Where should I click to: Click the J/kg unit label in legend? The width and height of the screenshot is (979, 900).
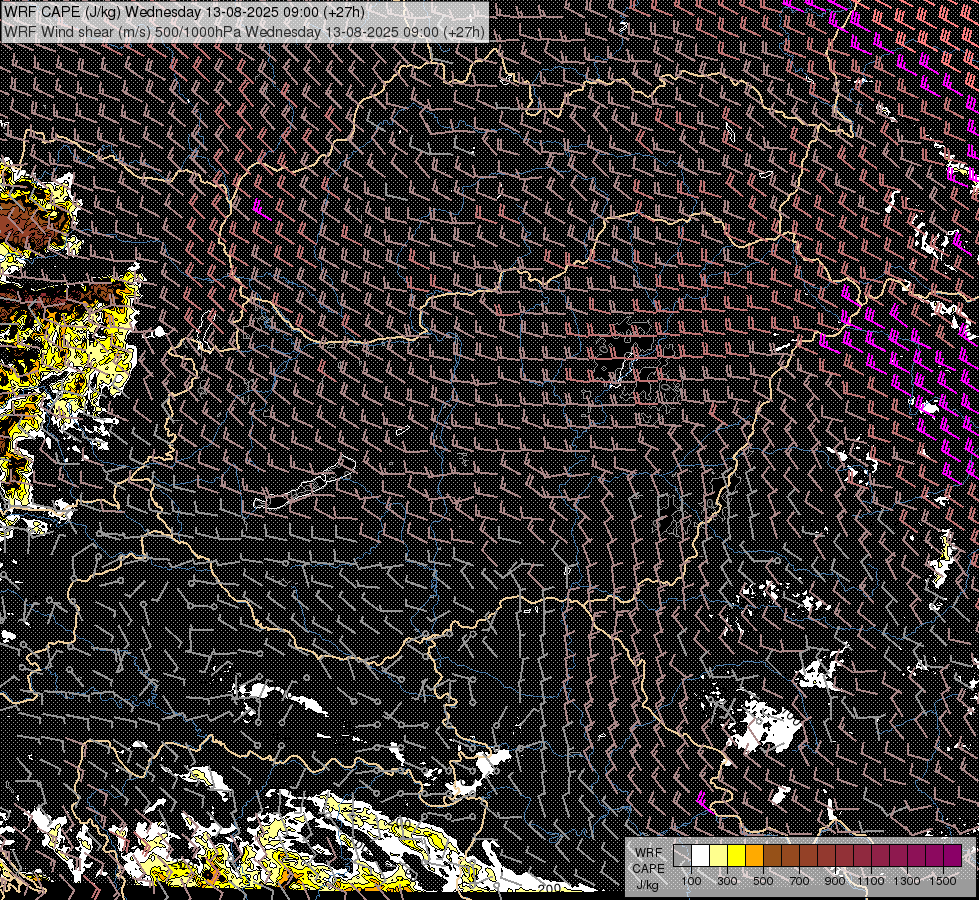(648, 885)
